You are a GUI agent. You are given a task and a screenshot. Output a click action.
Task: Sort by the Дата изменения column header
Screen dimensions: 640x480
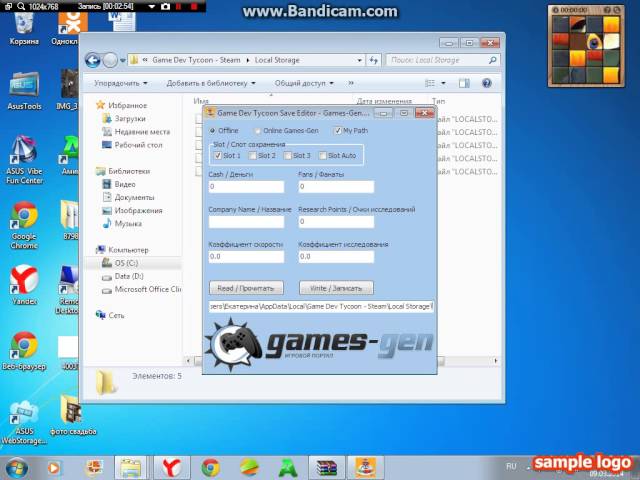pyautogui.click(x=384, y=101)
